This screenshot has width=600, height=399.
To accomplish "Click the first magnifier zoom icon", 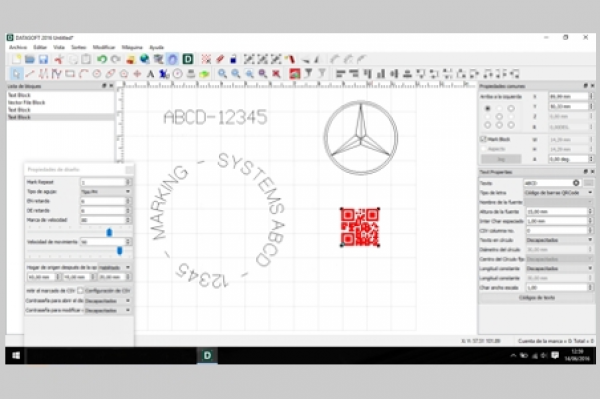I will [222, 73].
